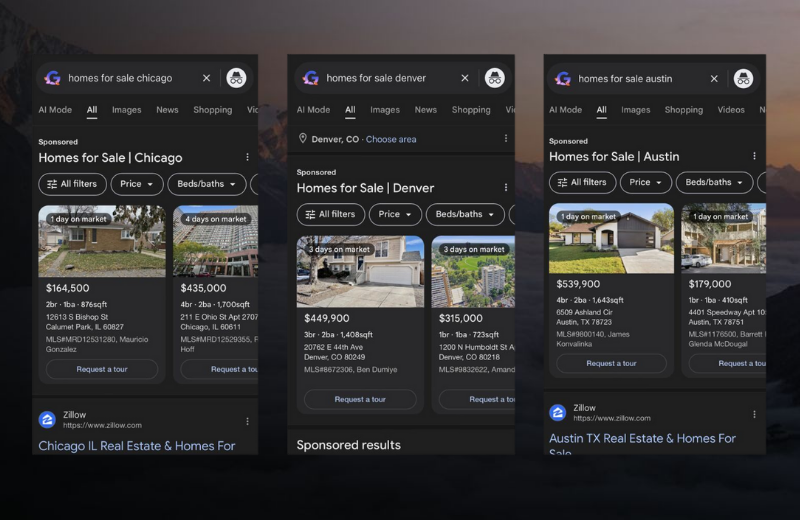Screen dimensions: 800x520
Task: Click the incognito avatar in the Denver search
Action: pyautogui.click(x=494, y=78)
